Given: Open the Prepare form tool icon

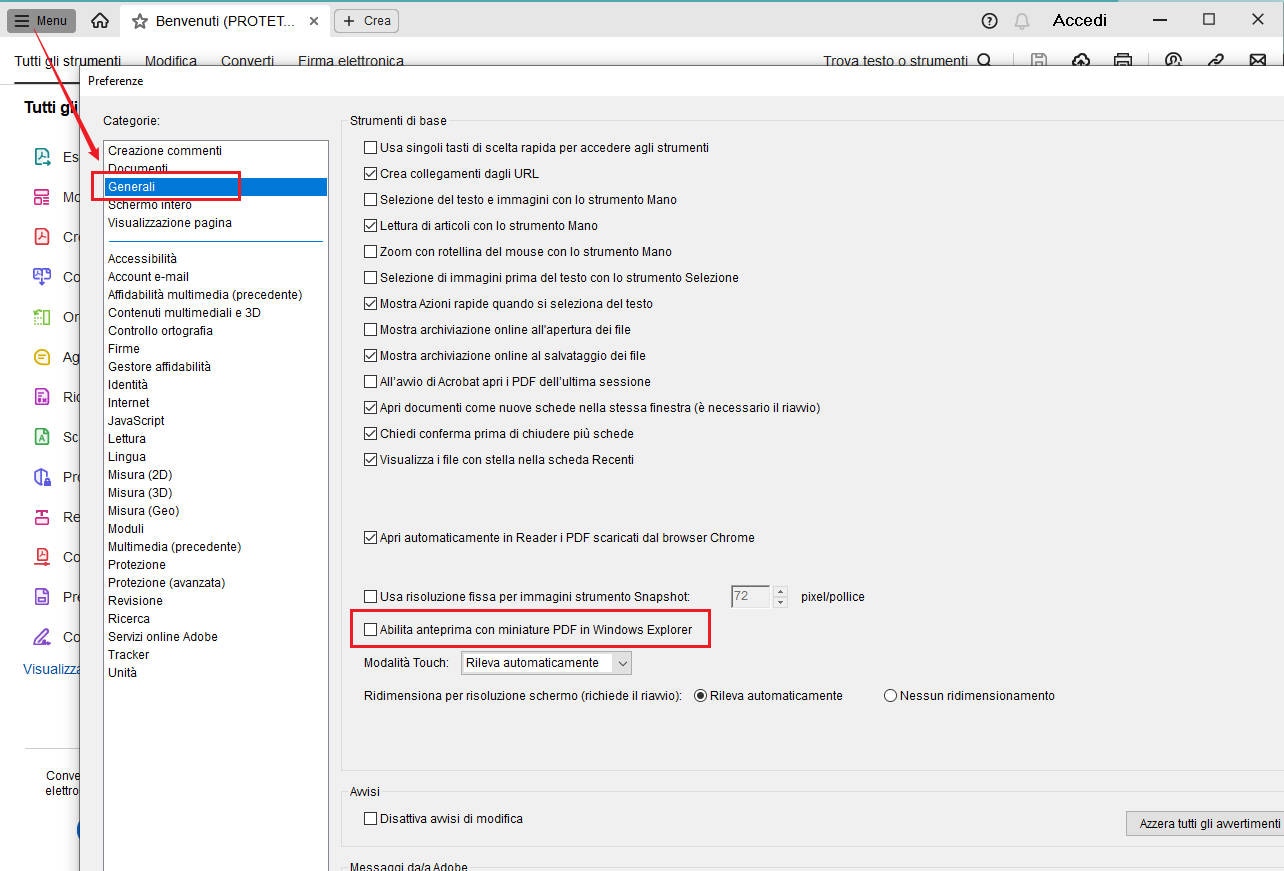Looking at the screenshot, I should coord(42,597).
